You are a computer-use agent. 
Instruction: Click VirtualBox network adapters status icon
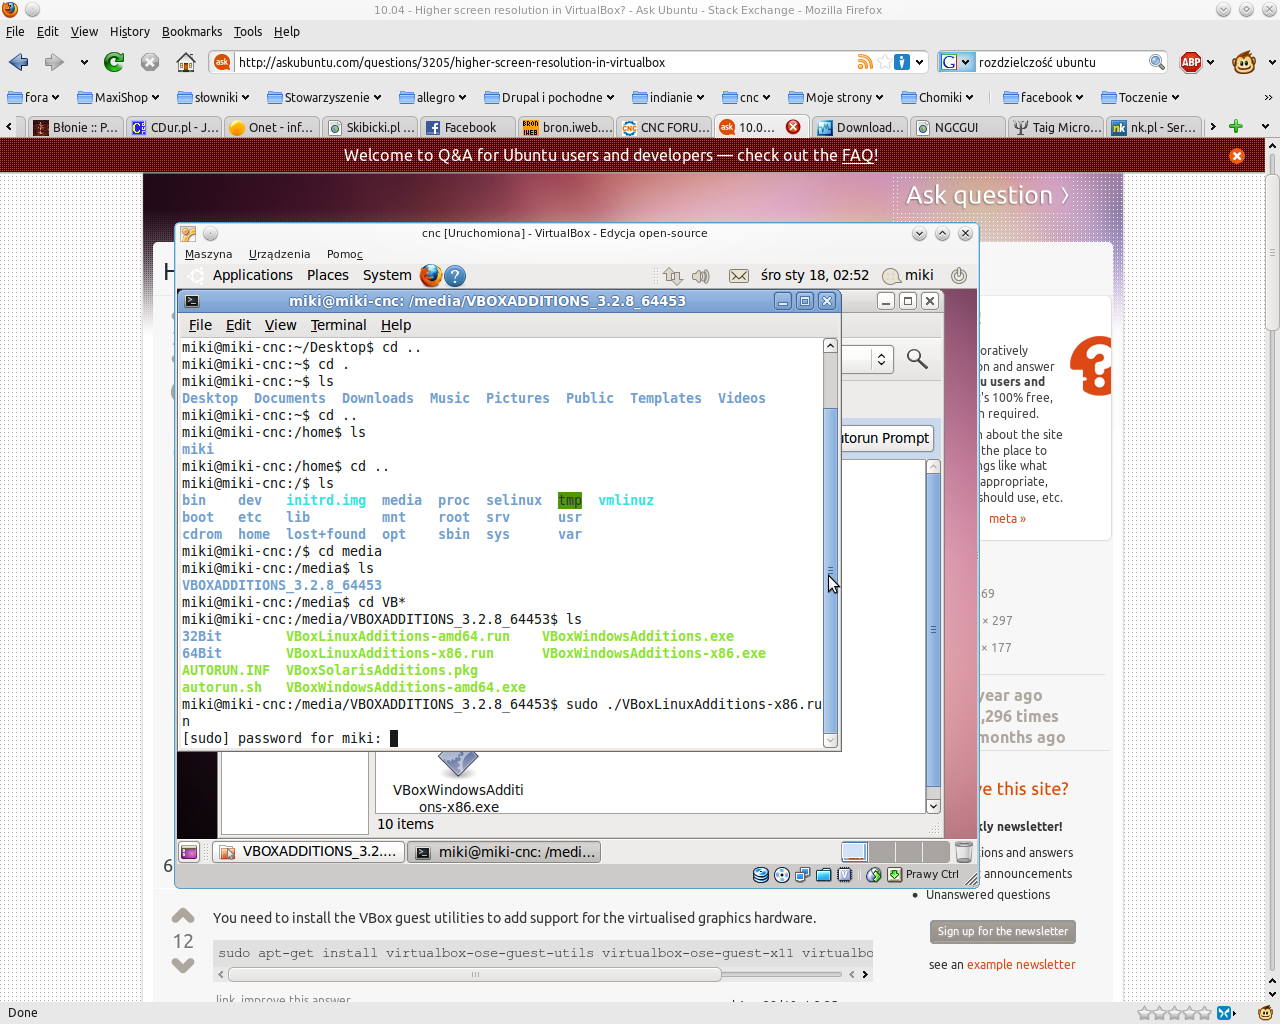[802, 875]
